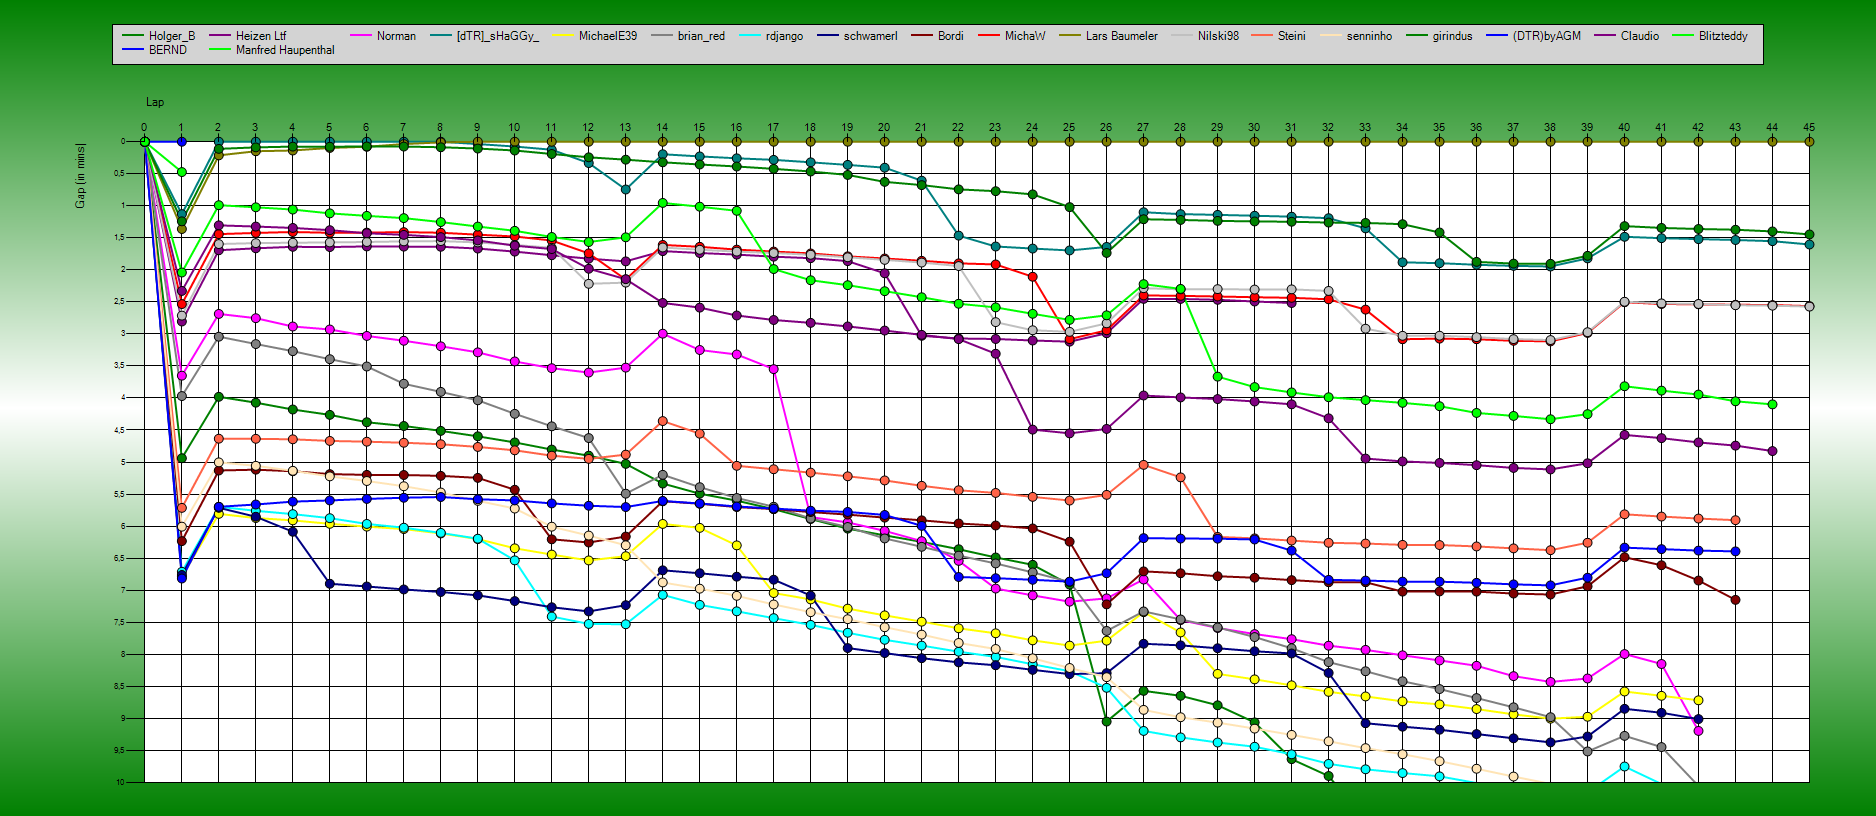The image size is (1876, 816).
Task: Click Steini legend entry
Action: click(x=1291, y=36)
